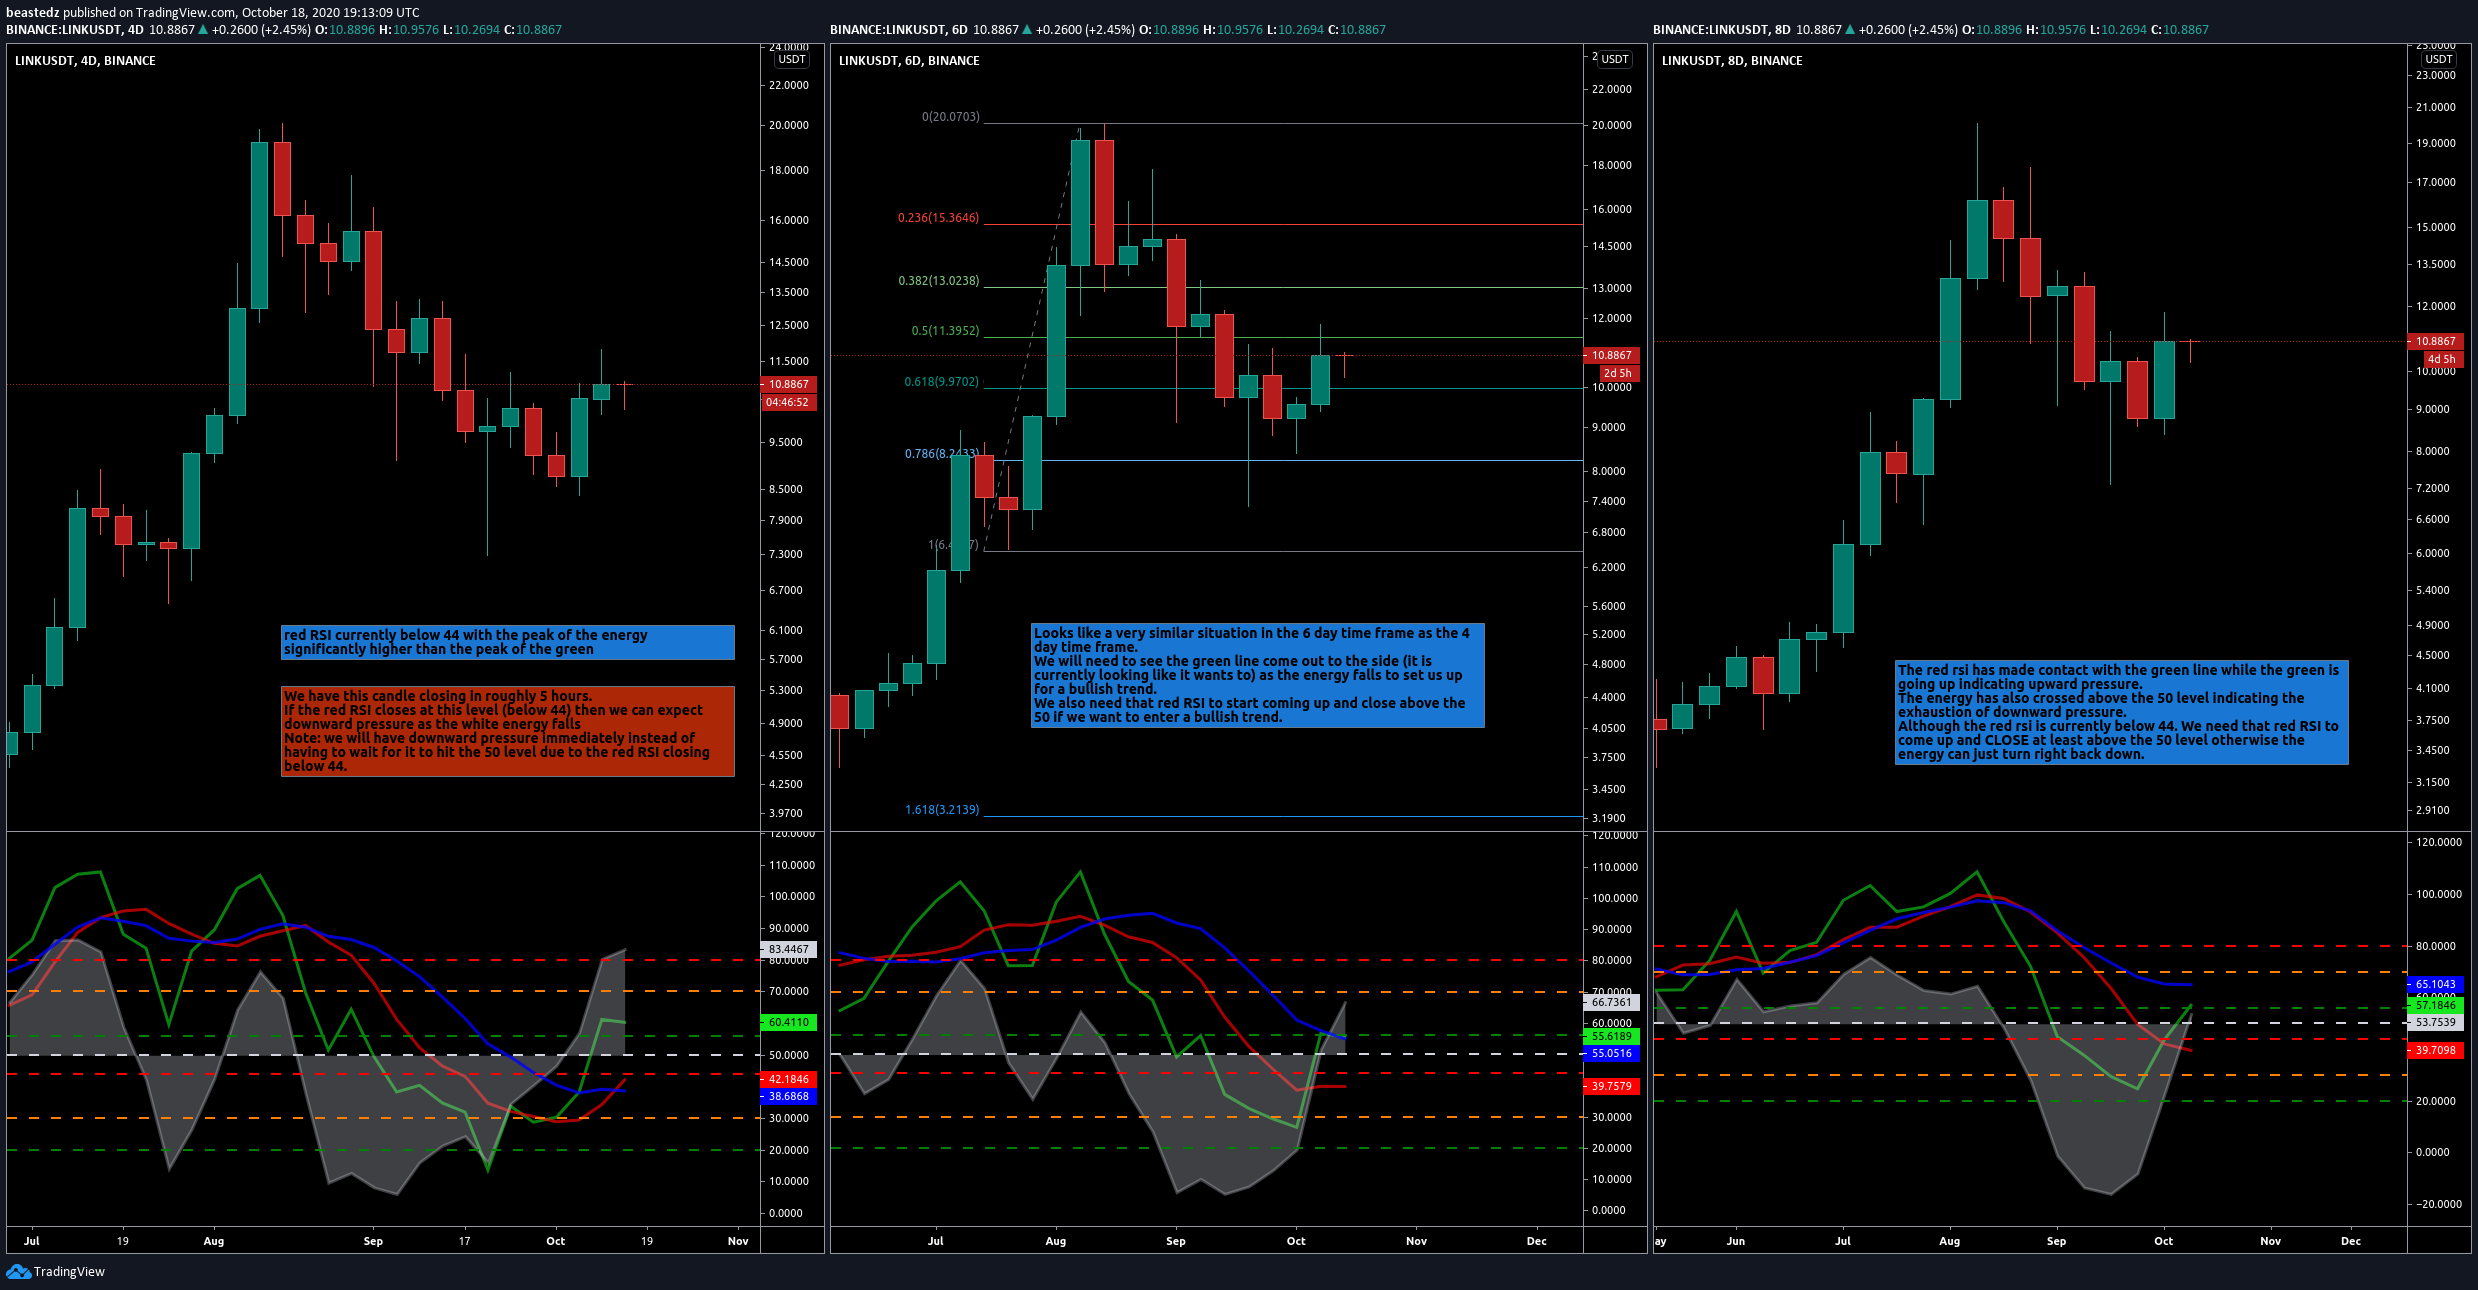This screenshot has height=1290, width=2478.
Task: Click the 10.8867 price tag on 6D axis
Action: pos(1612,355)
